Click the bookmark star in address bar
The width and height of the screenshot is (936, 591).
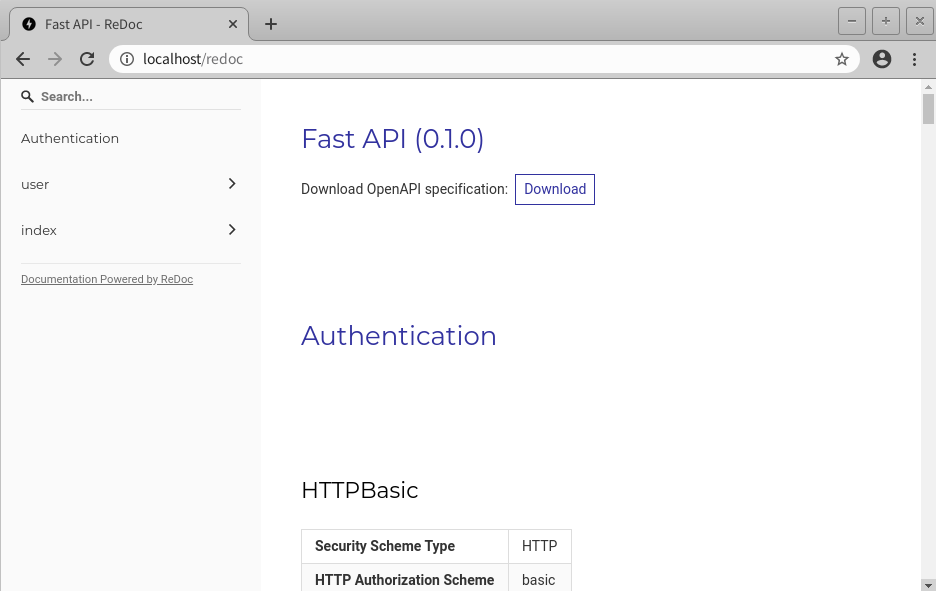(842, 59)
